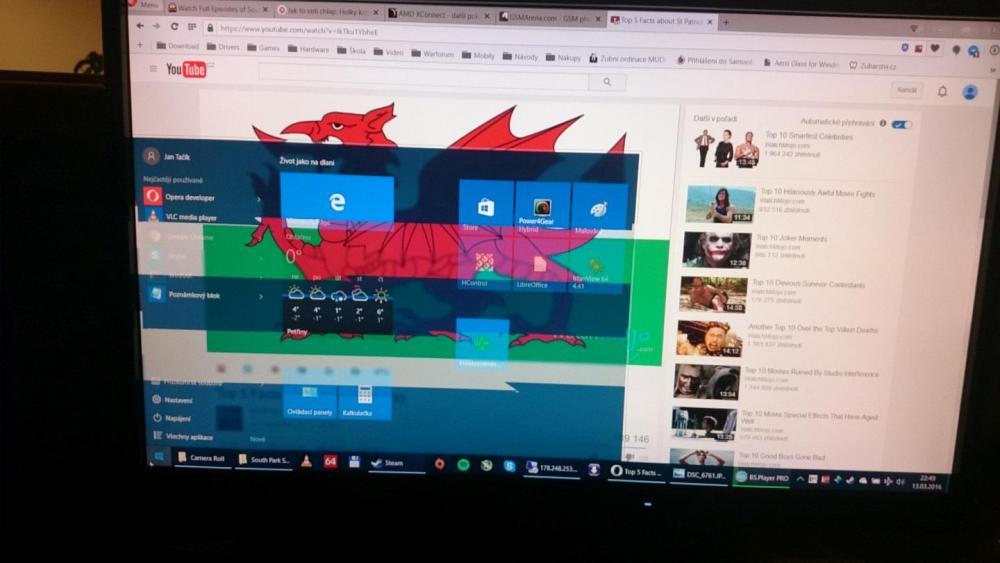This screenshot has width=1000, height=563.
Task: Open the Speed Dial grid icon
Action: click(x=191, y=27)
